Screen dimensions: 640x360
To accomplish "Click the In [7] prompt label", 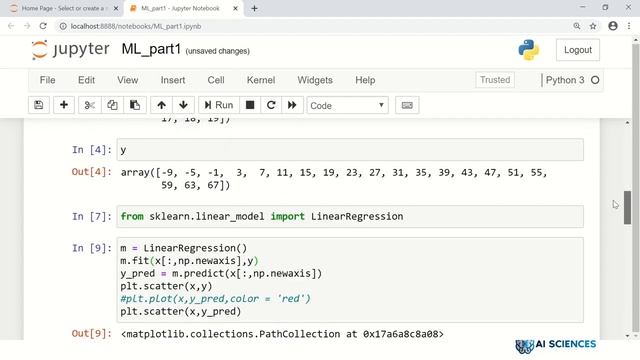I will pyautogui.click(x=91, y=216).
